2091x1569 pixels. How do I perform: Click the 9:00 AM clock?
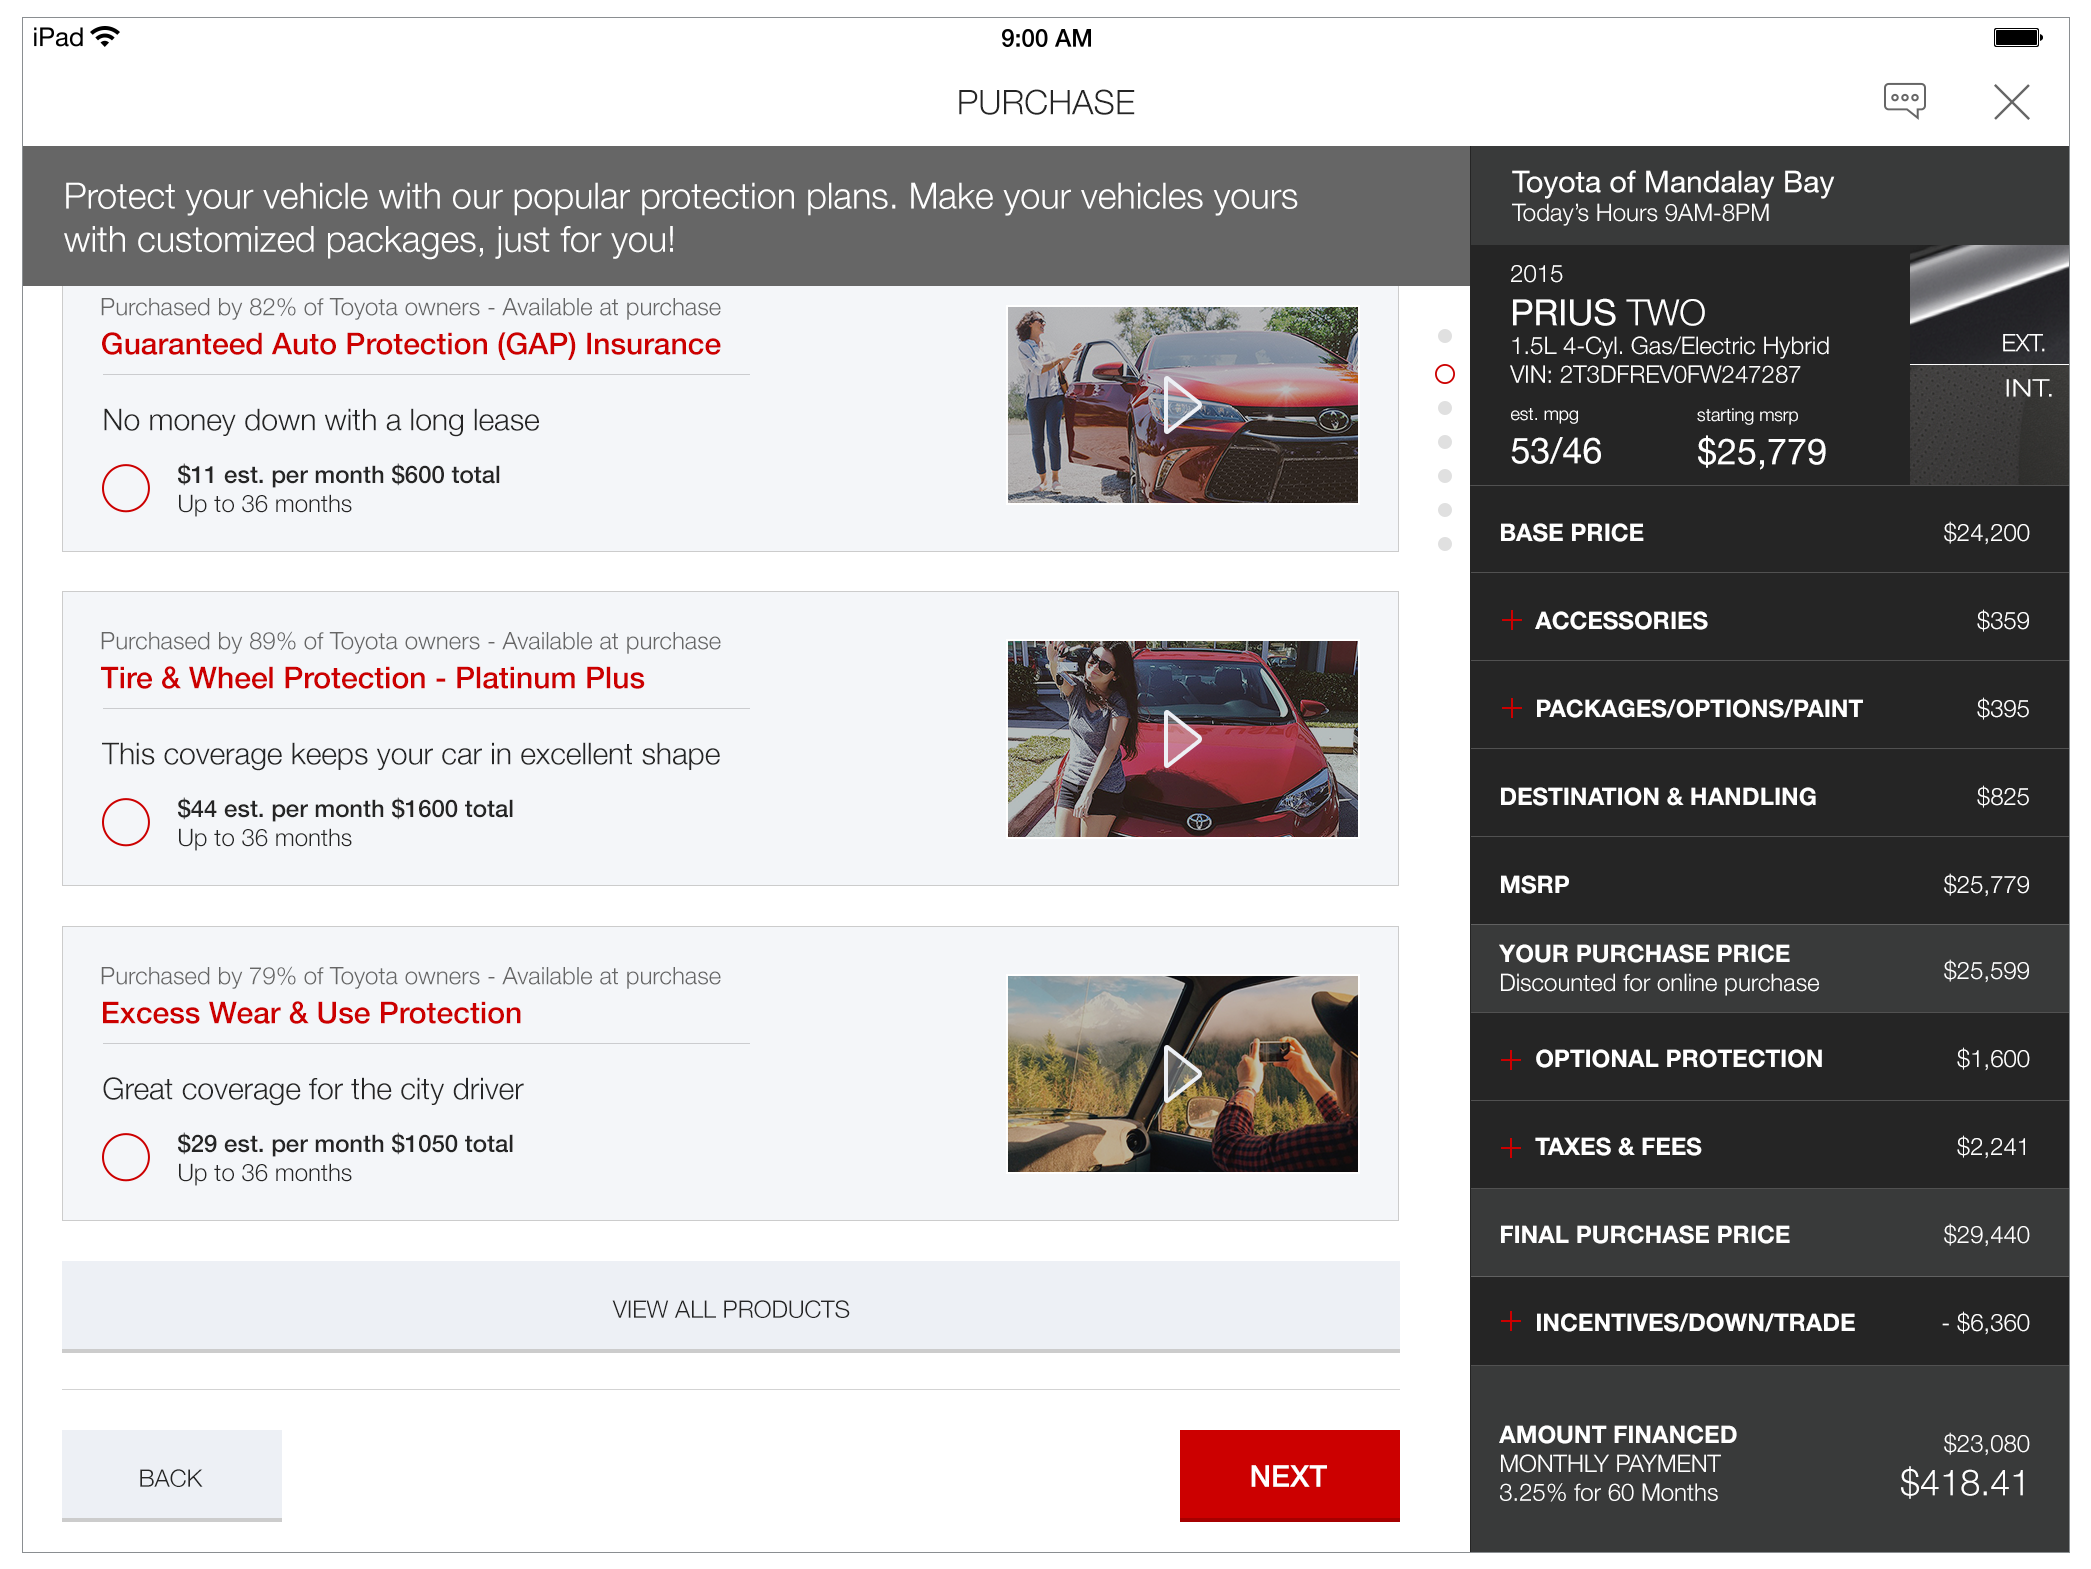coord(1046,38)
